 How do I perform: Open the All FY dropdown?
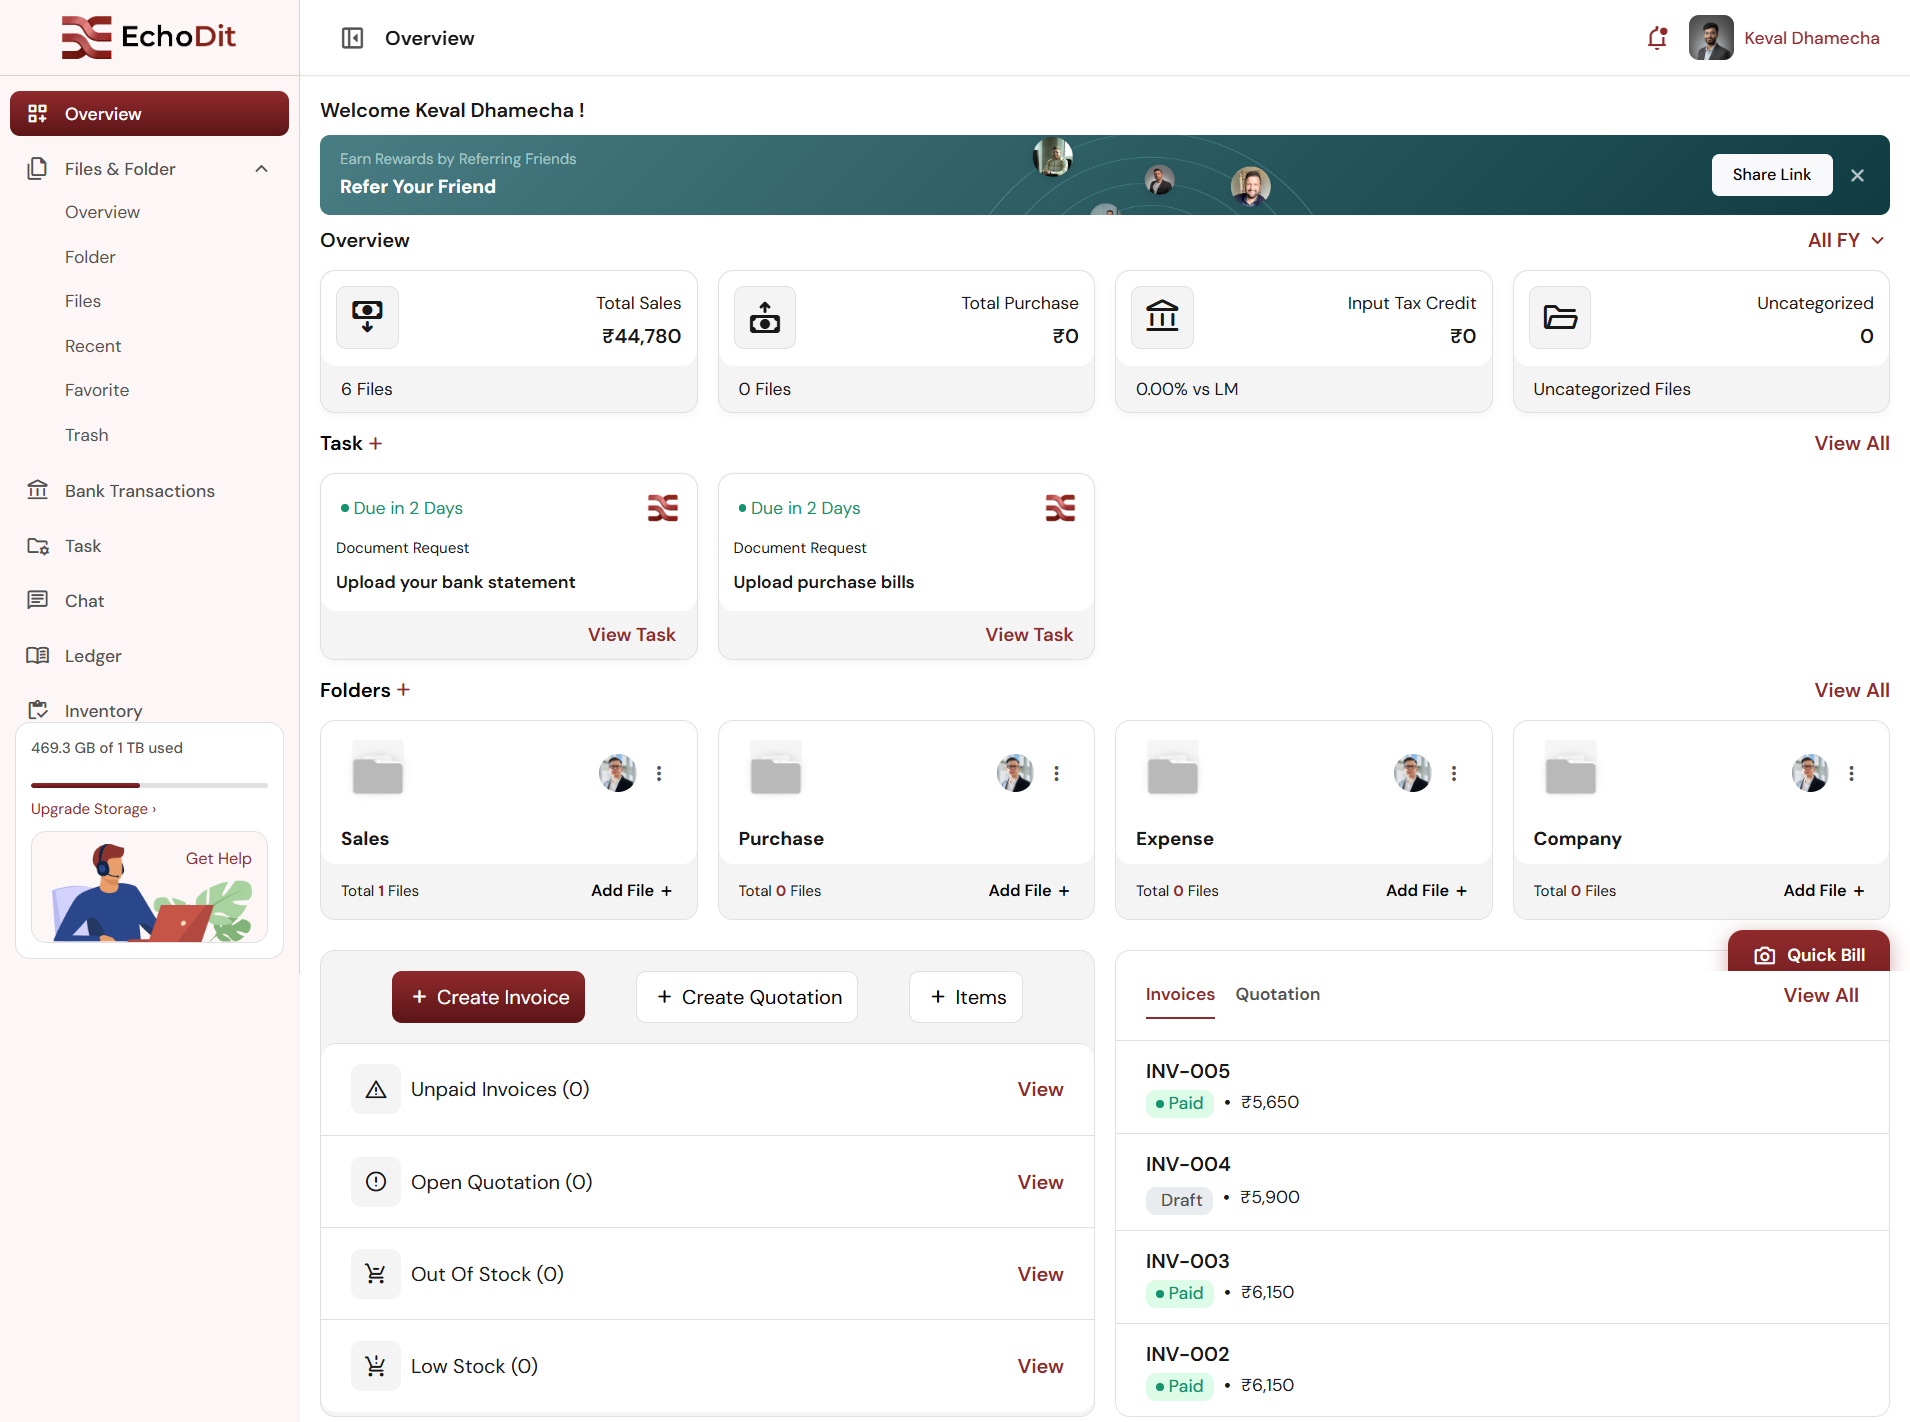(1846, 240)
